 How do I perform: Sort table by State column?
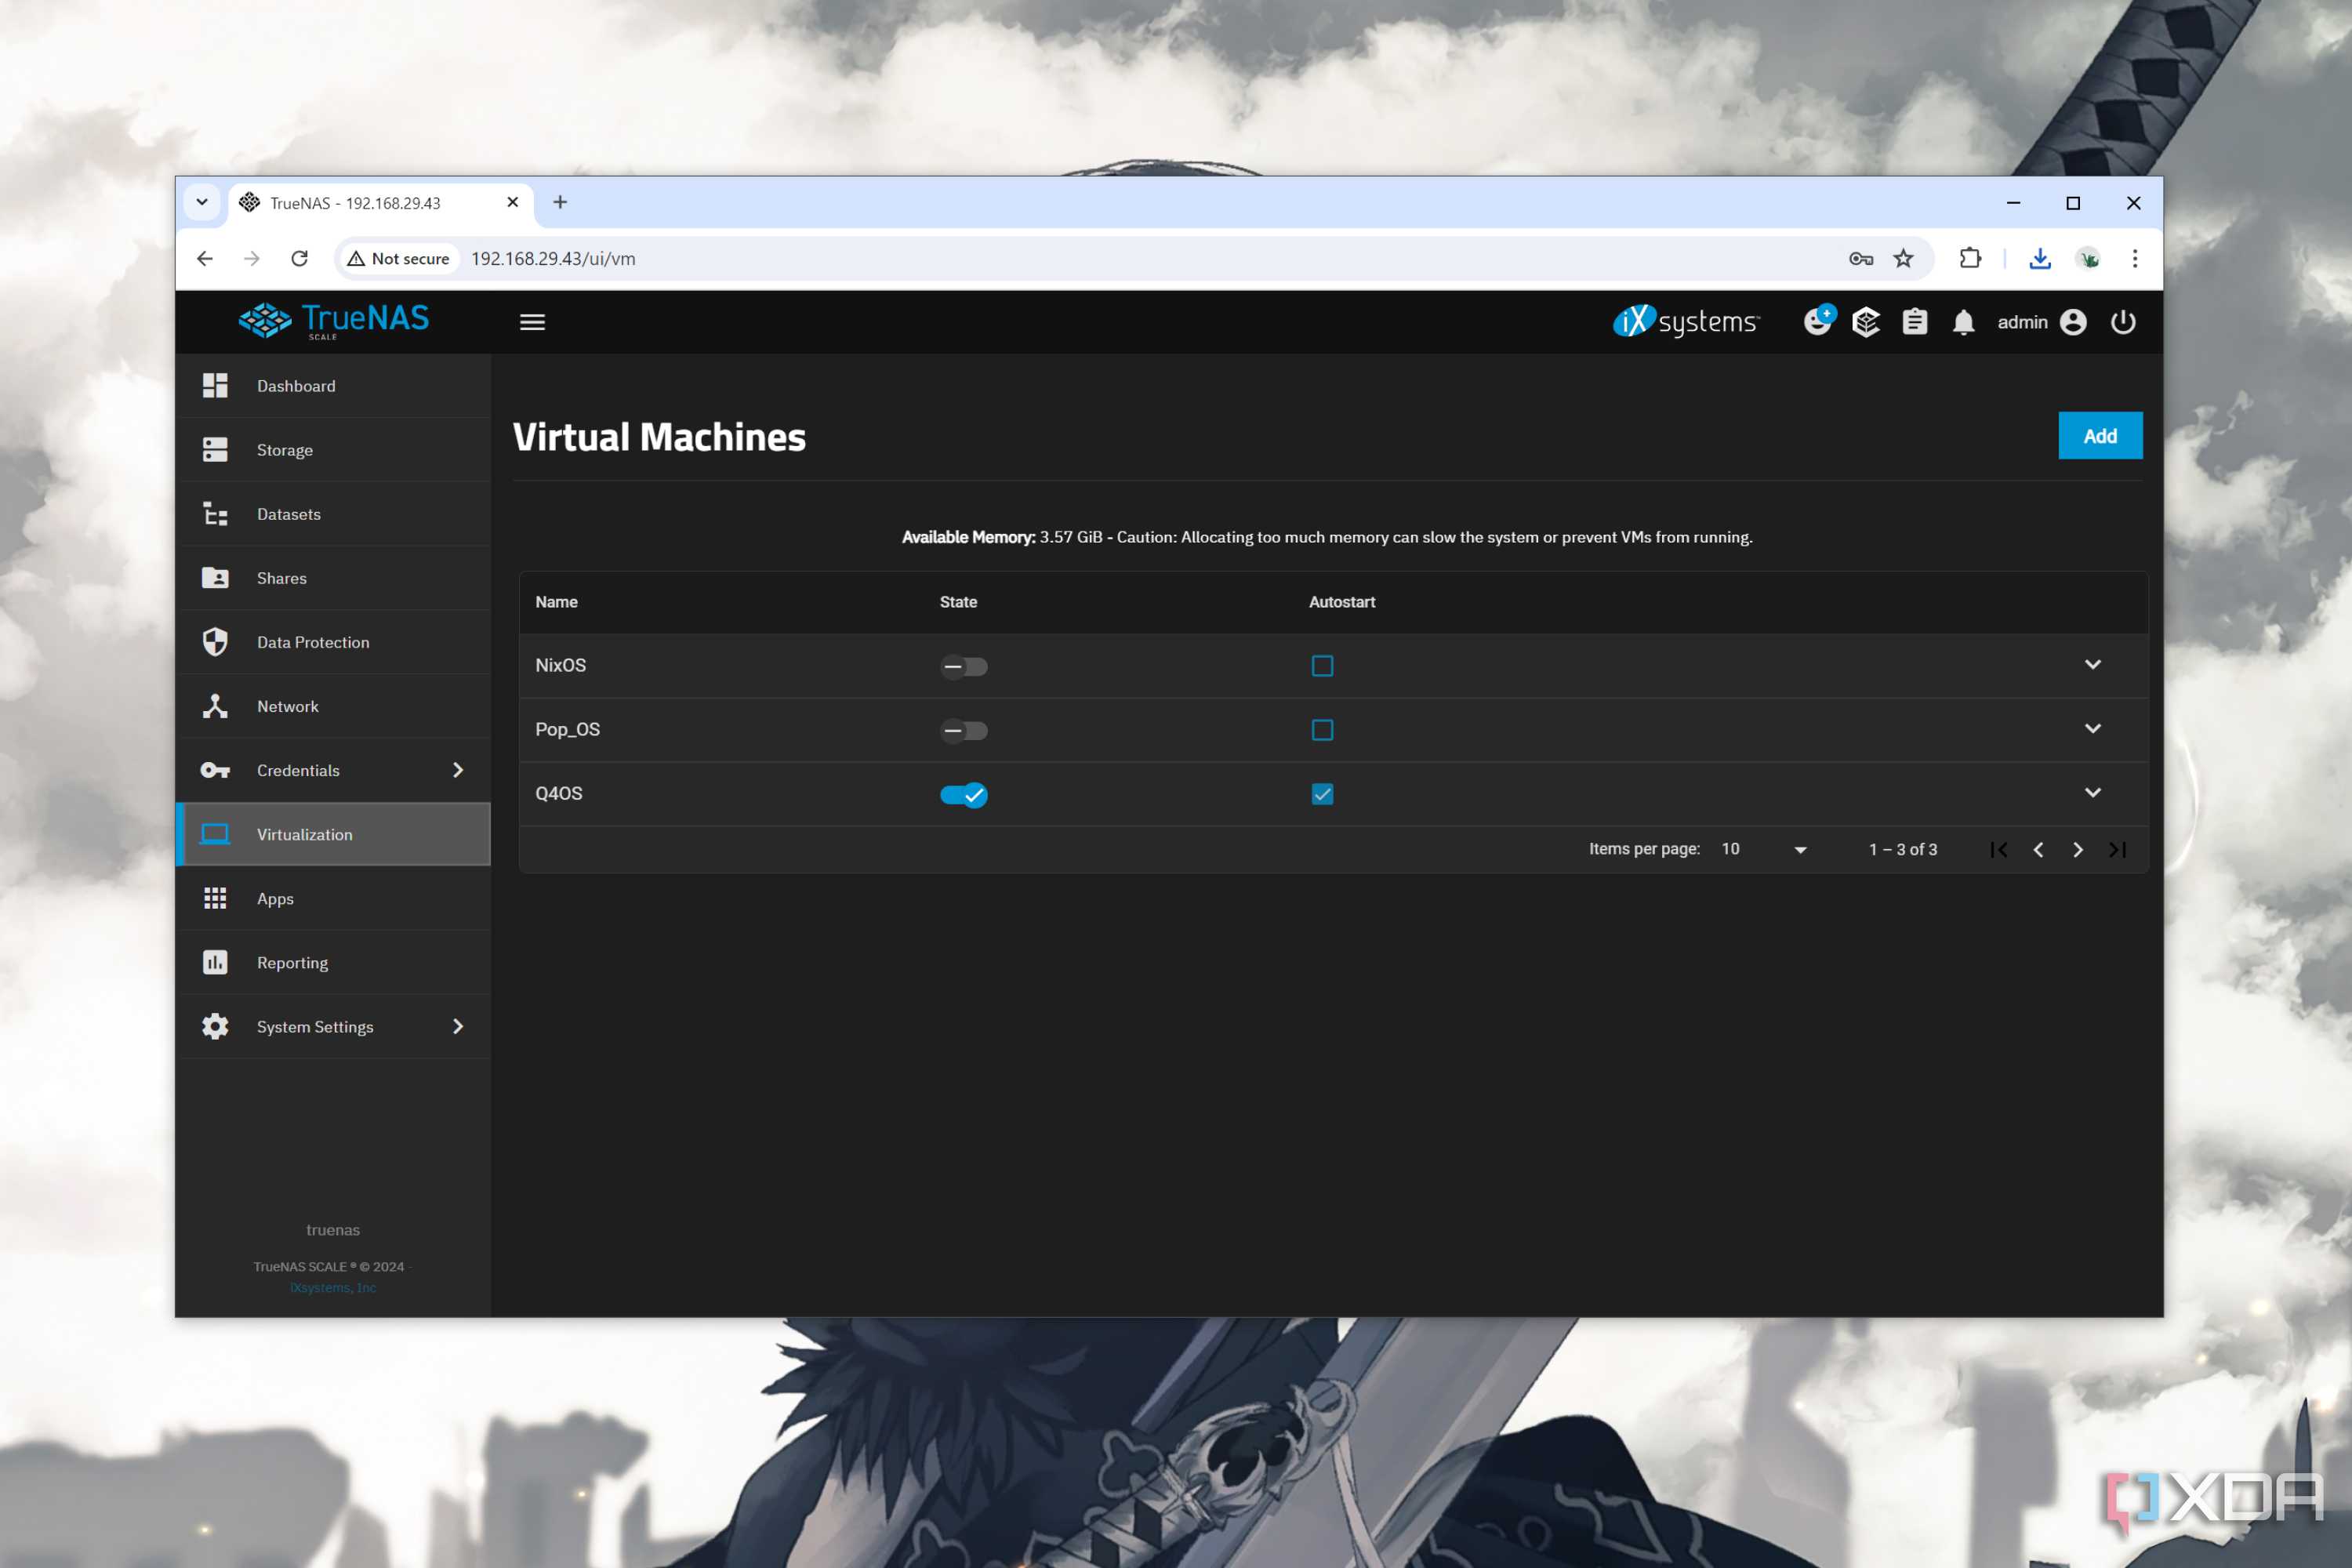[x=958, y=602]
